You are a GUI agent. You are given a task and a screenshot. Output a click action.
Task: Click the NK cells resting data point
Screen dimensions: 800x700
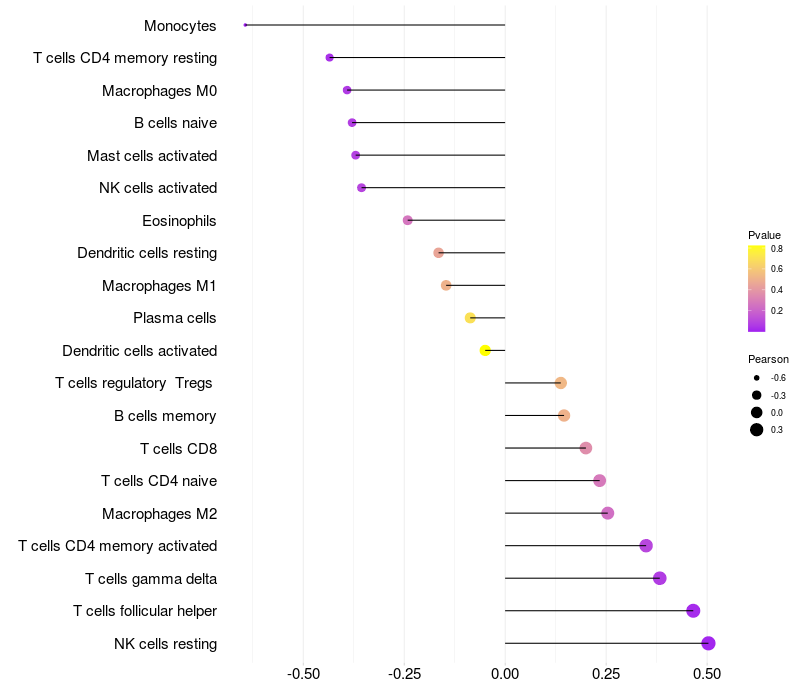coord(708,643)
